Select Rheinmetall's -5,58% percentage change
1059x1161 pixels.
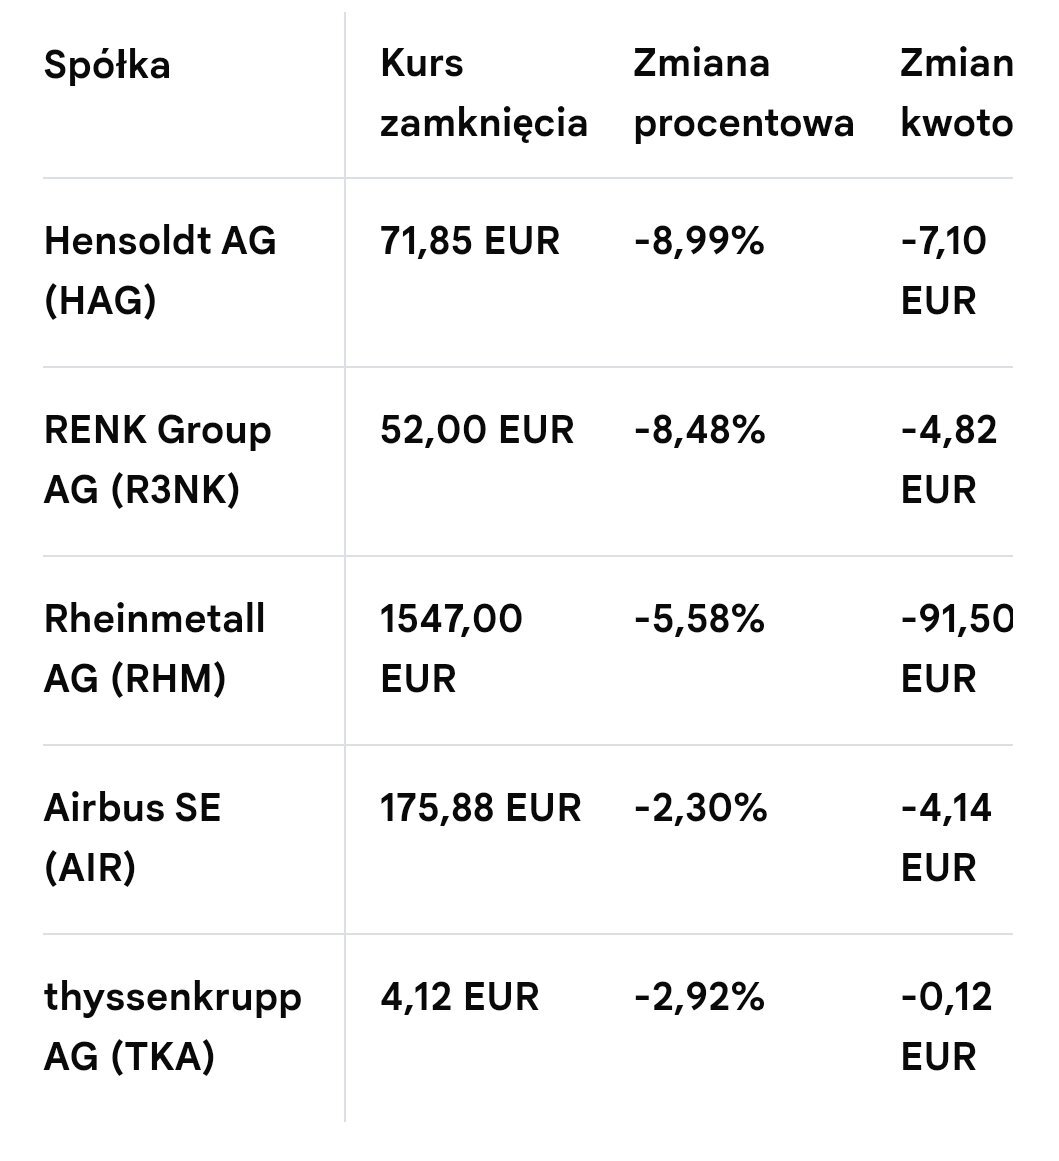click(x=699, y=620)
